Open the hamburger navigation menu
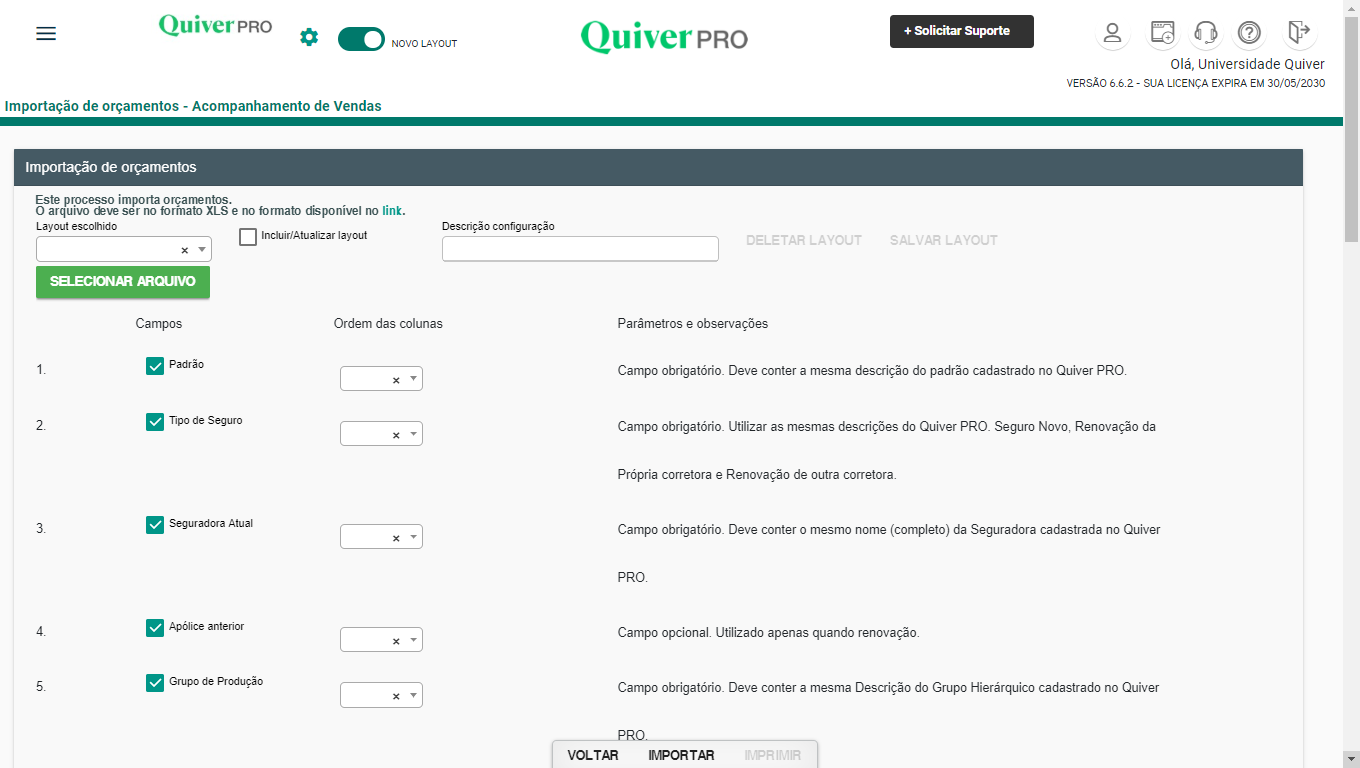The height and width of the screenshot is (768, 1360). coord(46,33)
